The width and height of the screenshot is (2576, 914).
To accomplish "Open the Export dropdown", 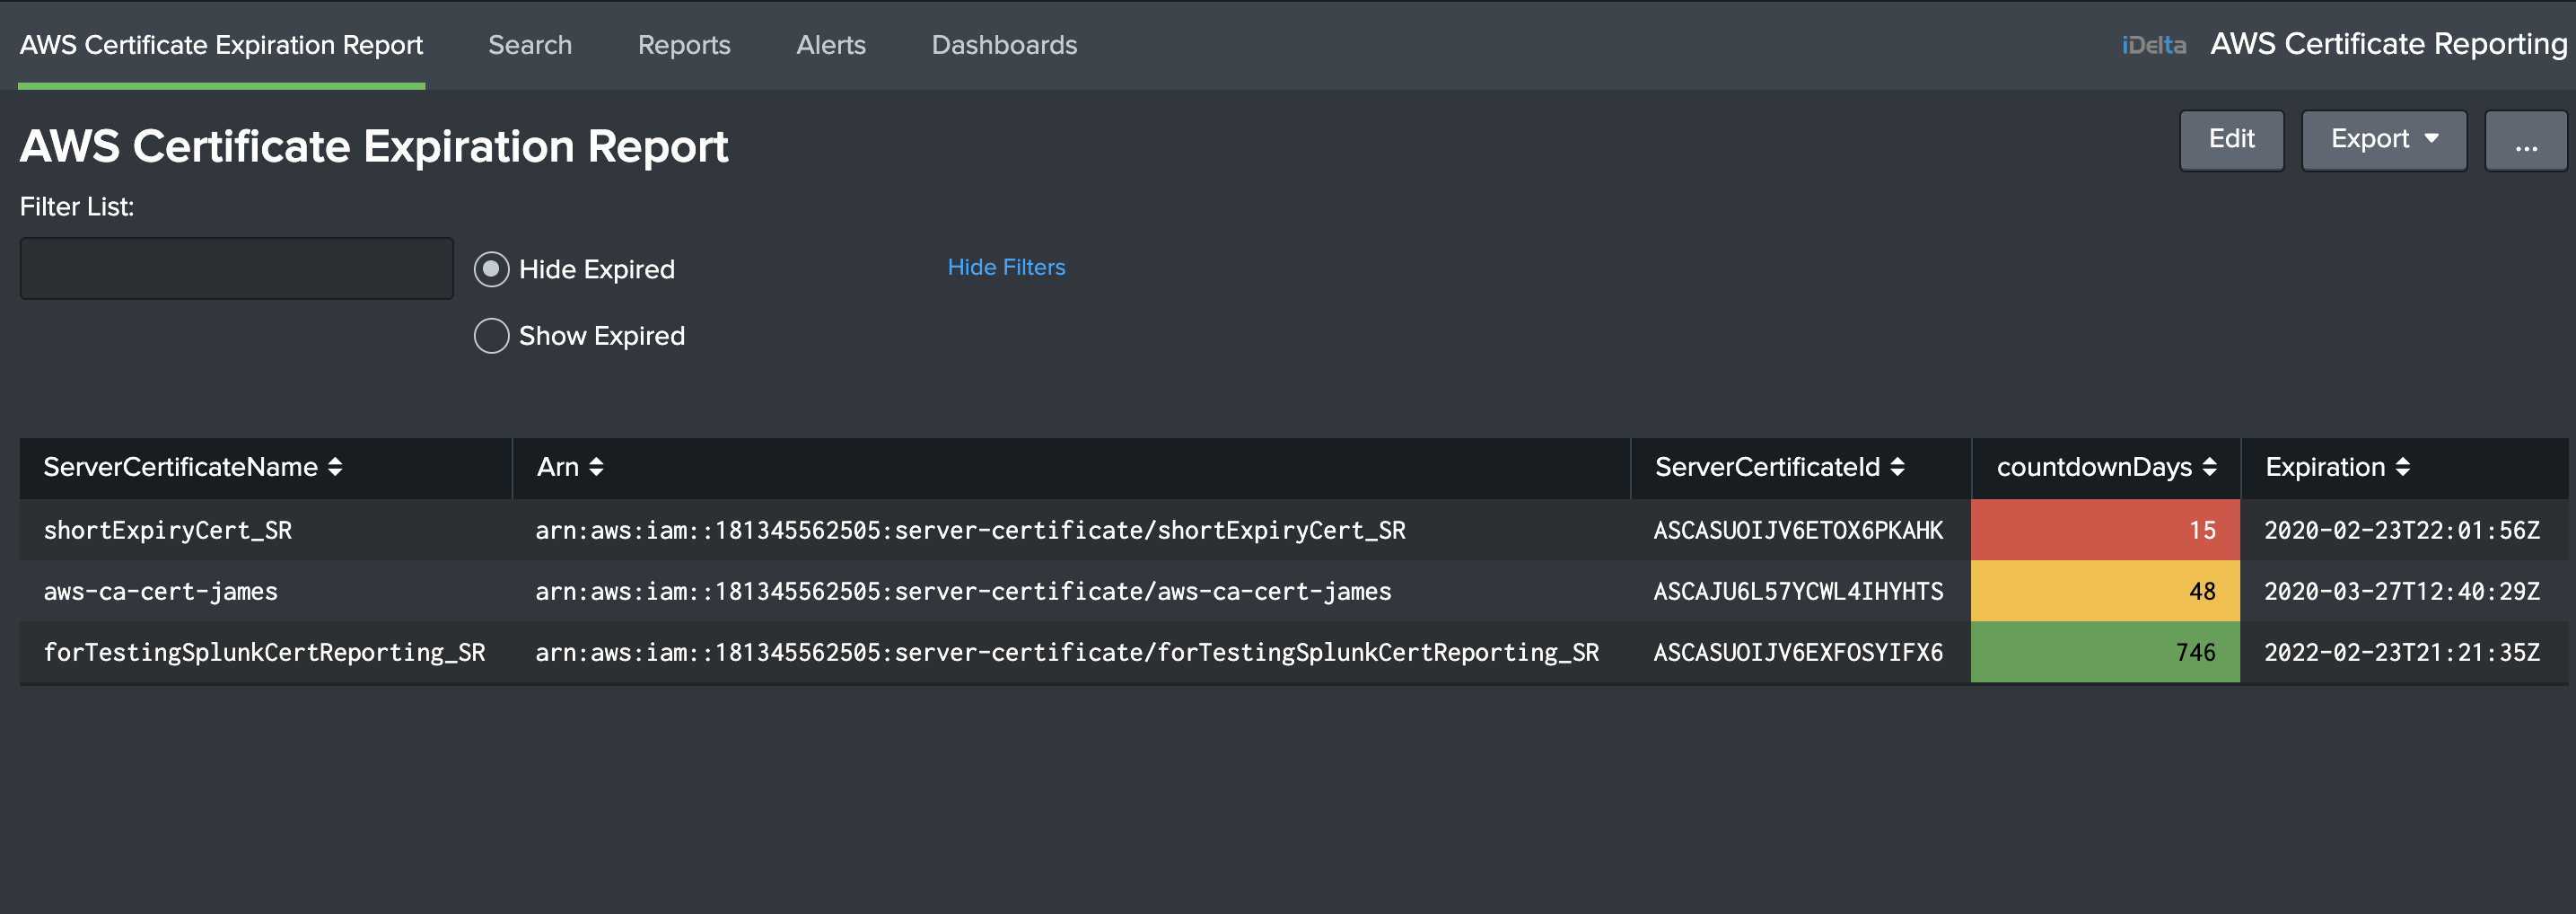I will 2384,140.
